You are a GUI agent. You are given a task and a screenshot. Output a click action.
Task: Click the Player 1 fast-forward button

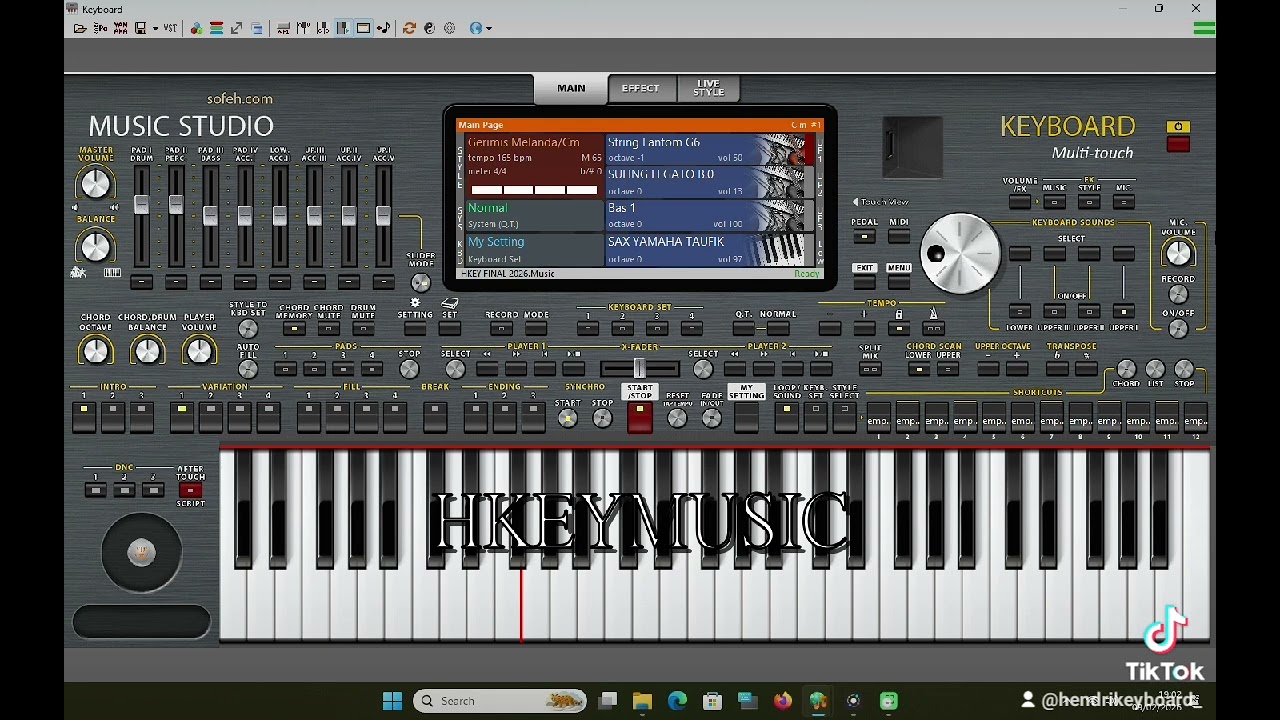pyautogui.click(x=516, y=369)
